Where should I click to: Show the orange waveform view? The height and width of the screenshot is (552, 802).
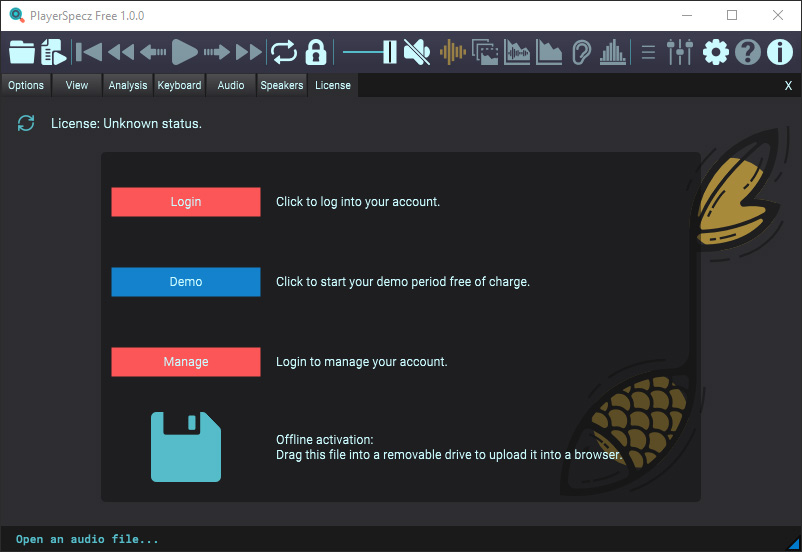click(453, 52)
